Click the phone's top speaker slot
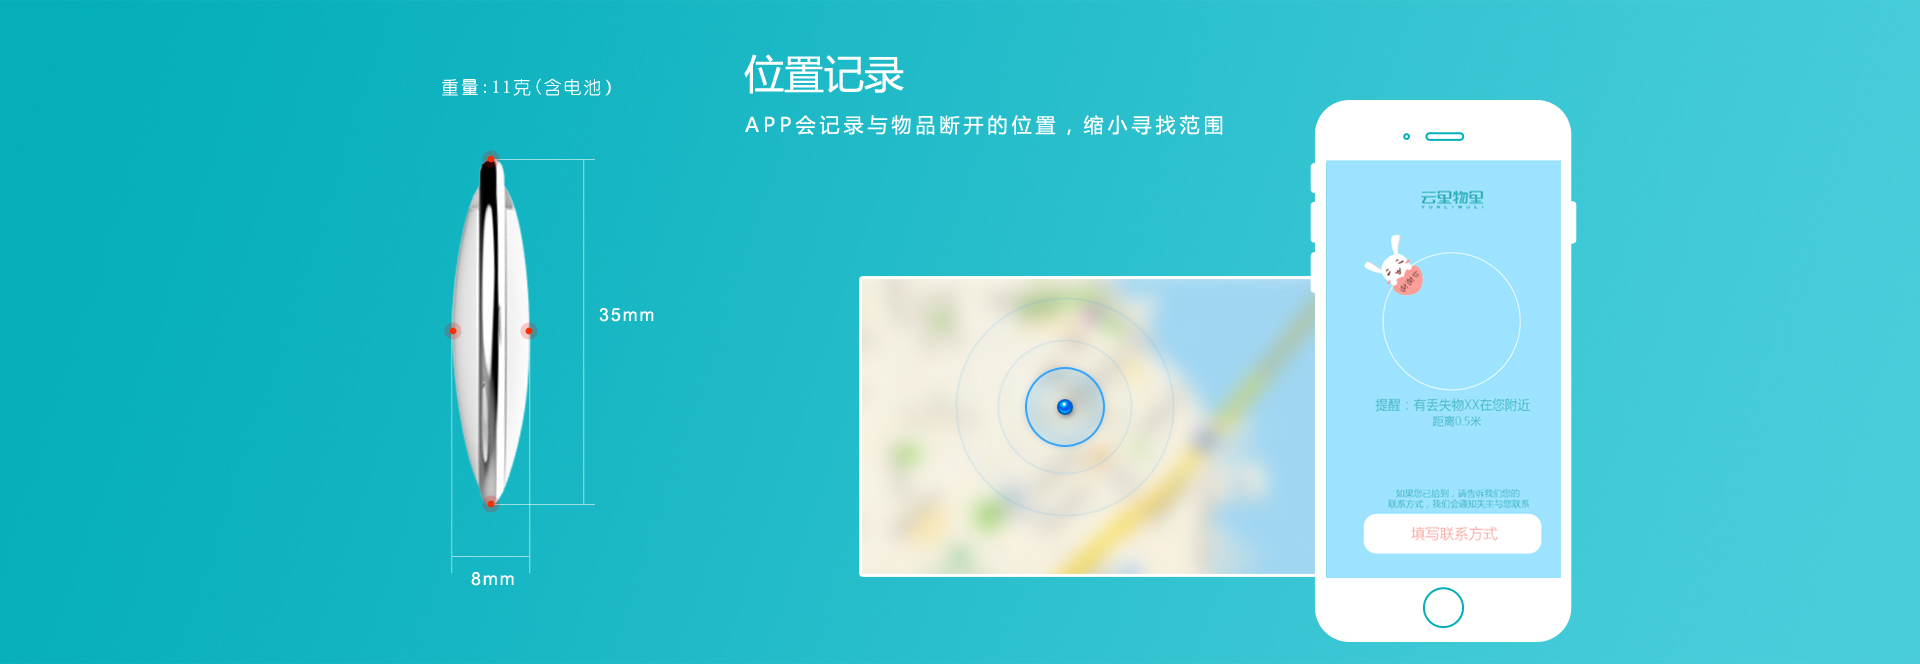Image resolution: width=1920 pixels, height=664 pixels. 1444,136
